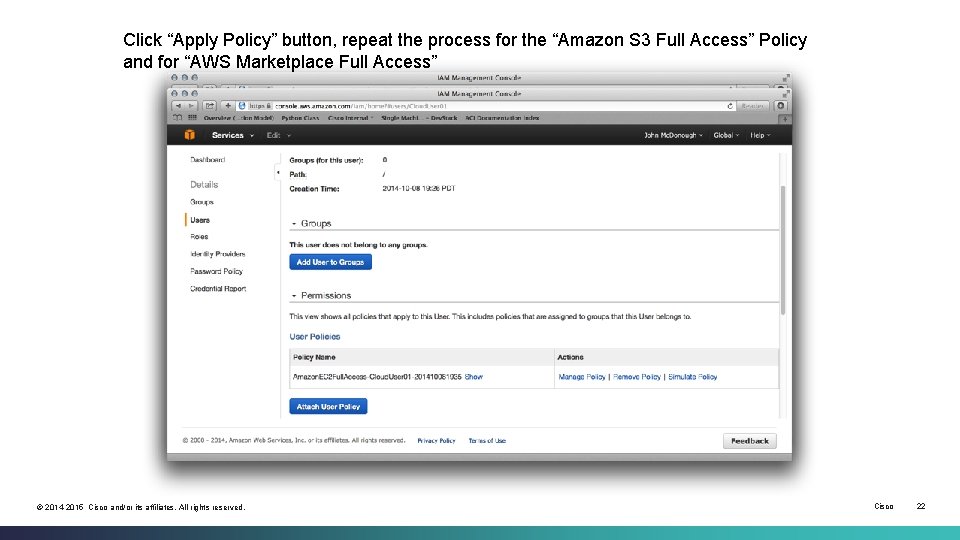This screenshot has width=960, height=540.
Task: Show the AmazonEC2FullAccess policy document
Action: (x=474, y=377)
